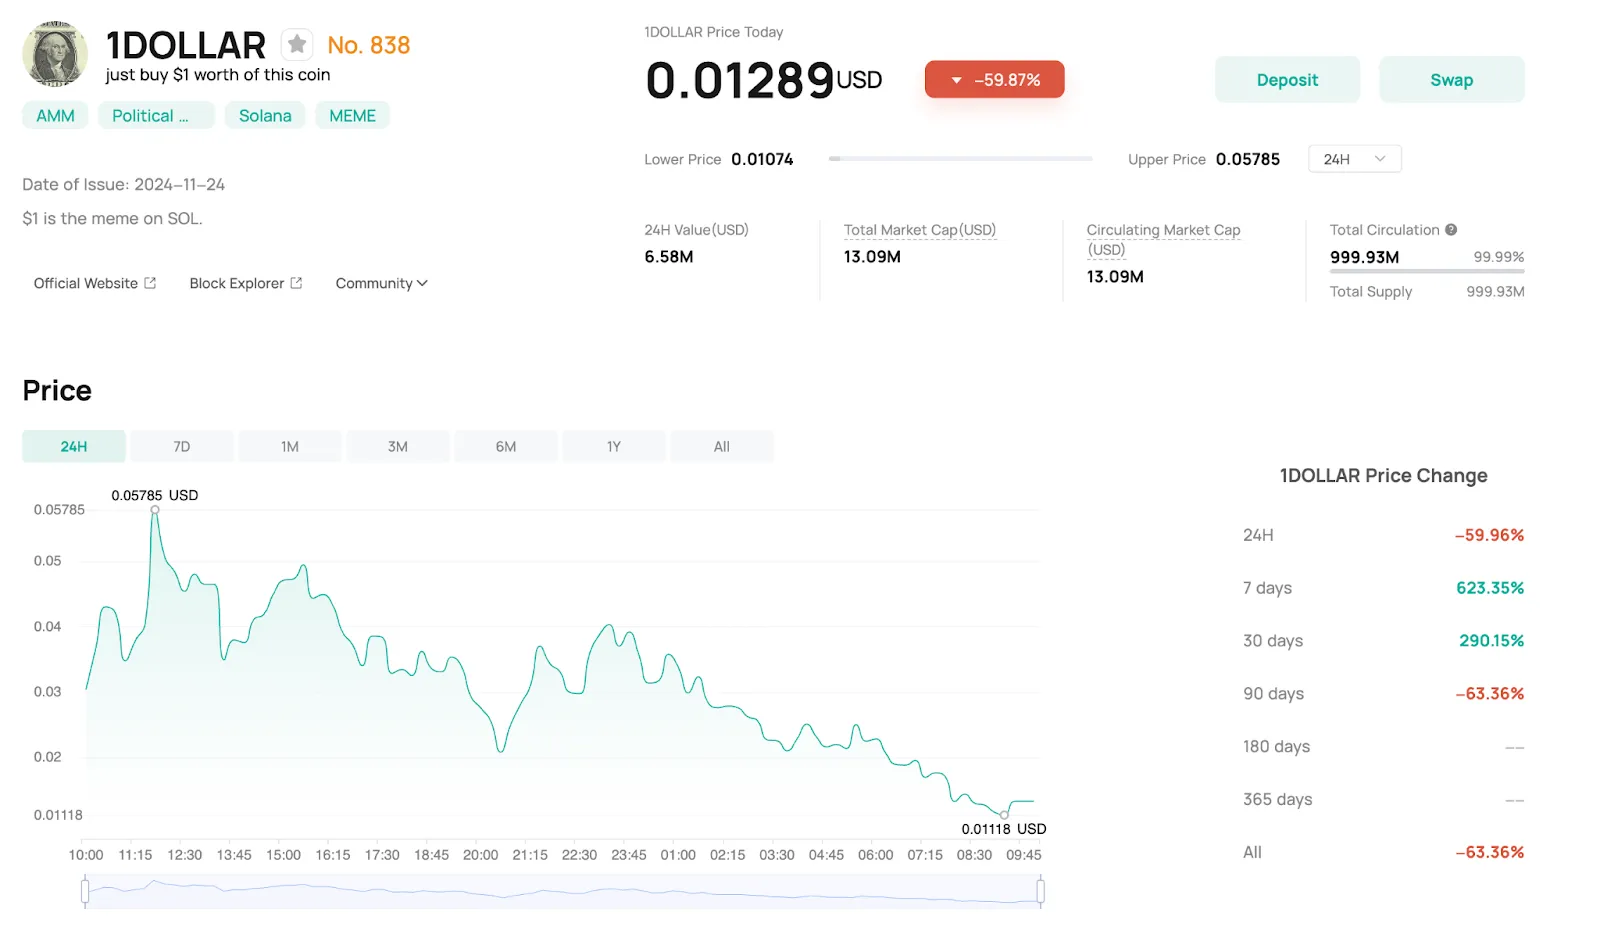Click the Total Supply 999.93M value

click(x=1495, y=292)
